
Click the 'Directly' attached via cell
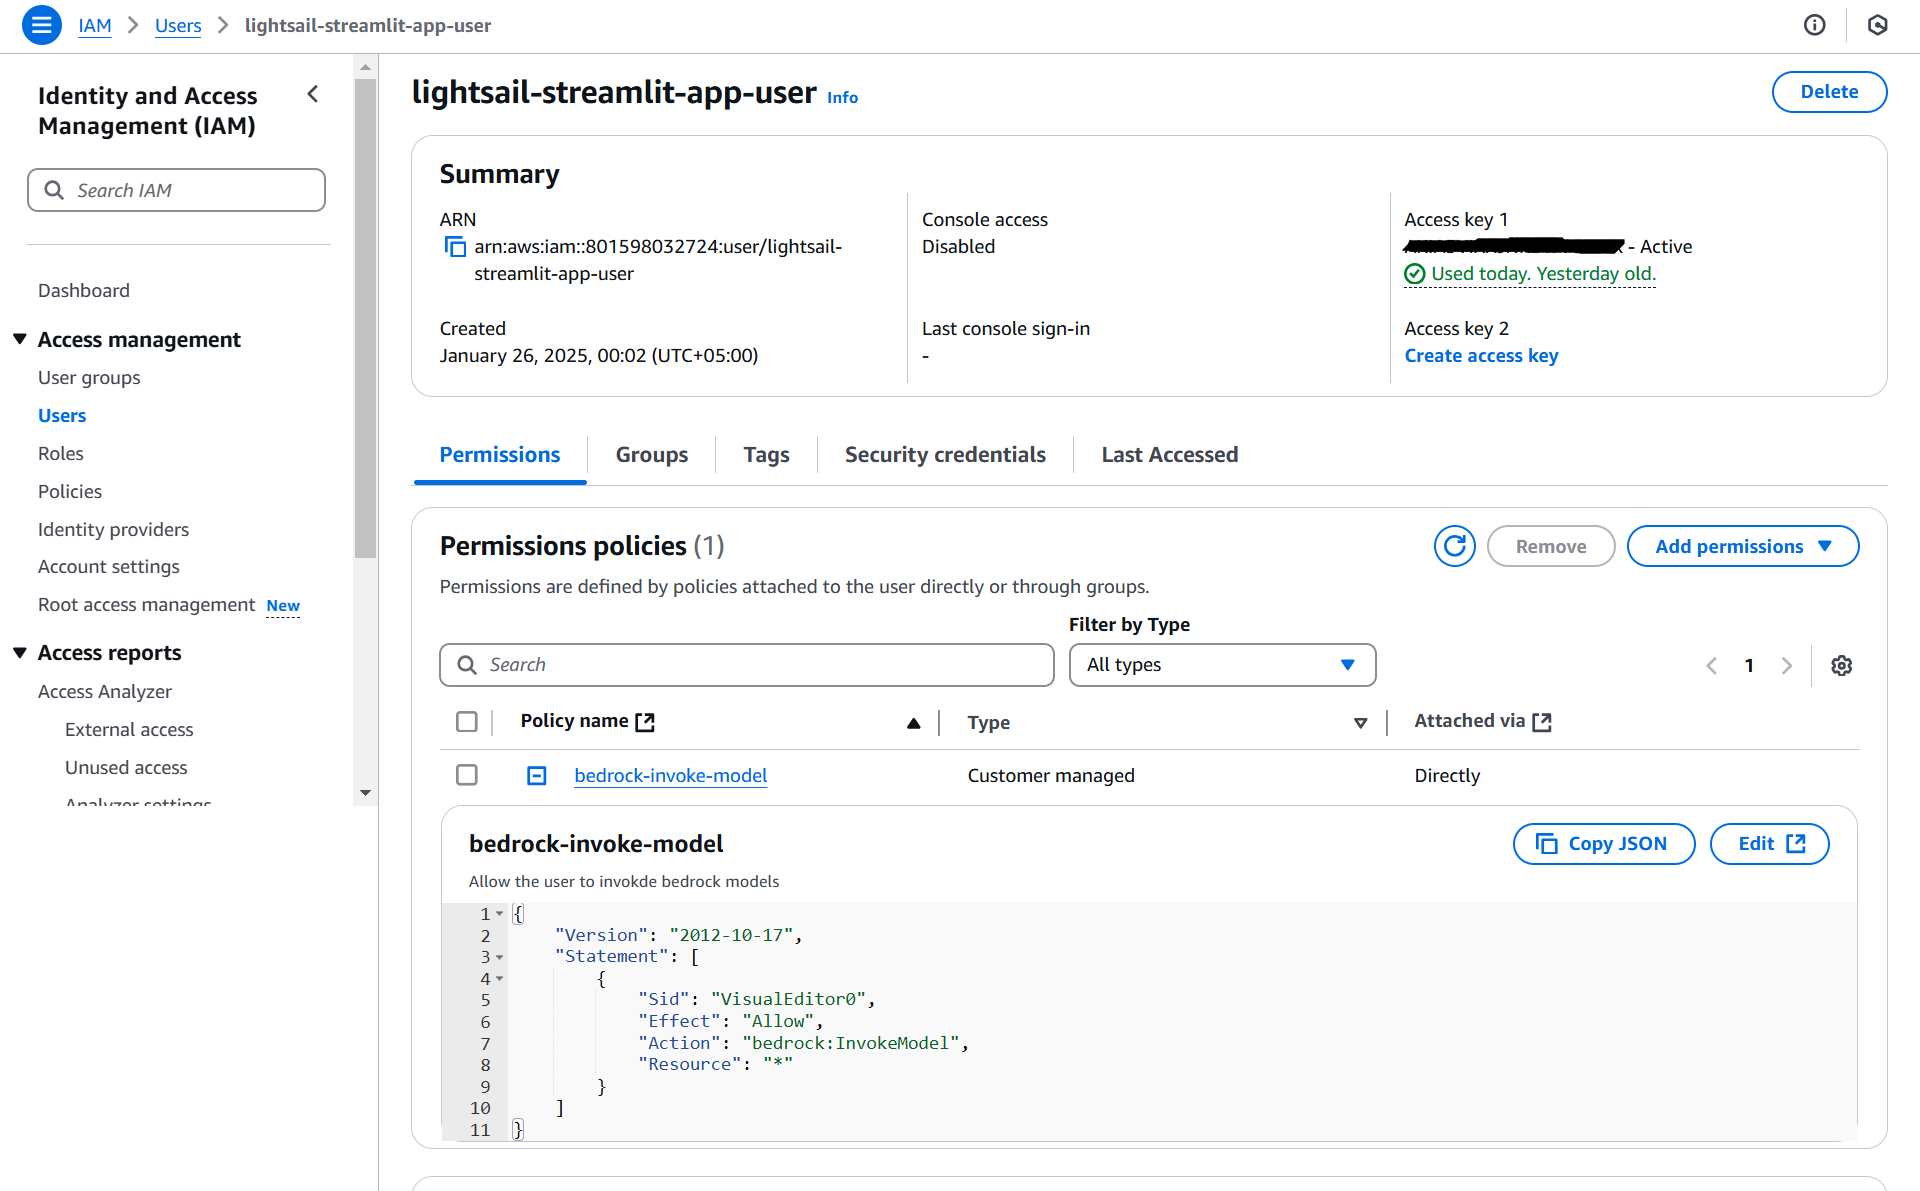pyautogui.click(x=1447, y=776)
